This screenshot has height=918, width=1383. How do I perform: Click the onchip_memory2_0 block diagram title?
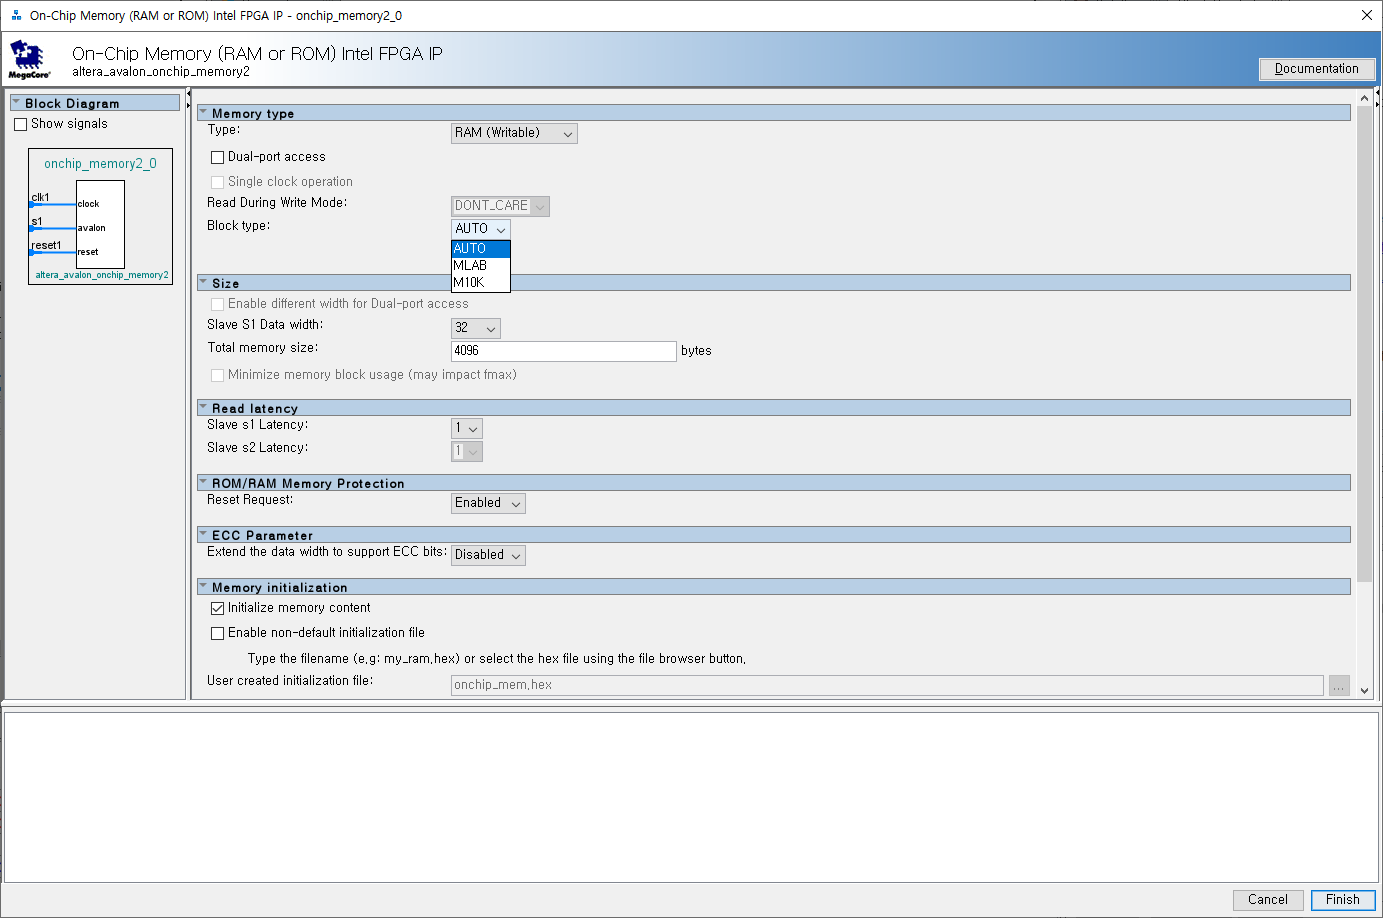point(100,164)
